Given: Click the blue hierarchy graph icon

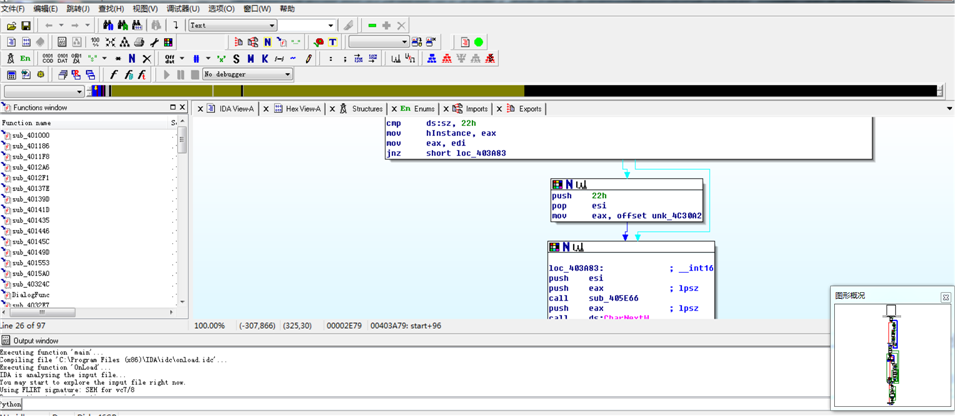Looking at the screenshot, I should click(432, 58).
